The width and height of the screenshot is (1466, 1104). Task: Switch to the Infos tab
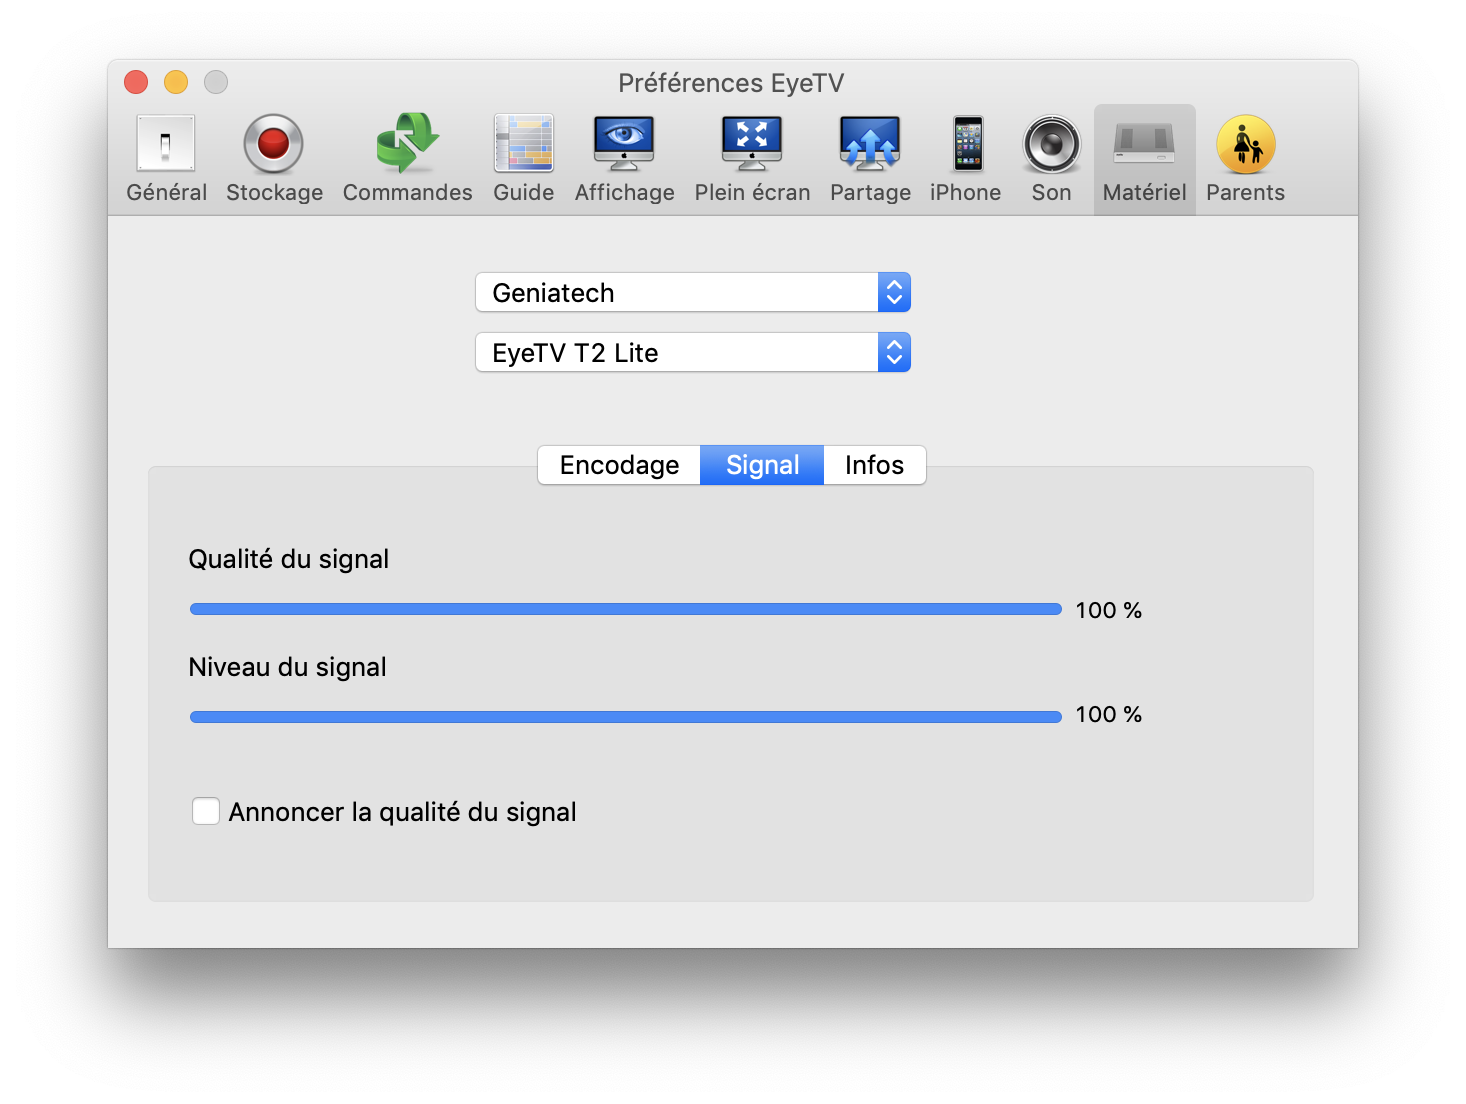874,465
